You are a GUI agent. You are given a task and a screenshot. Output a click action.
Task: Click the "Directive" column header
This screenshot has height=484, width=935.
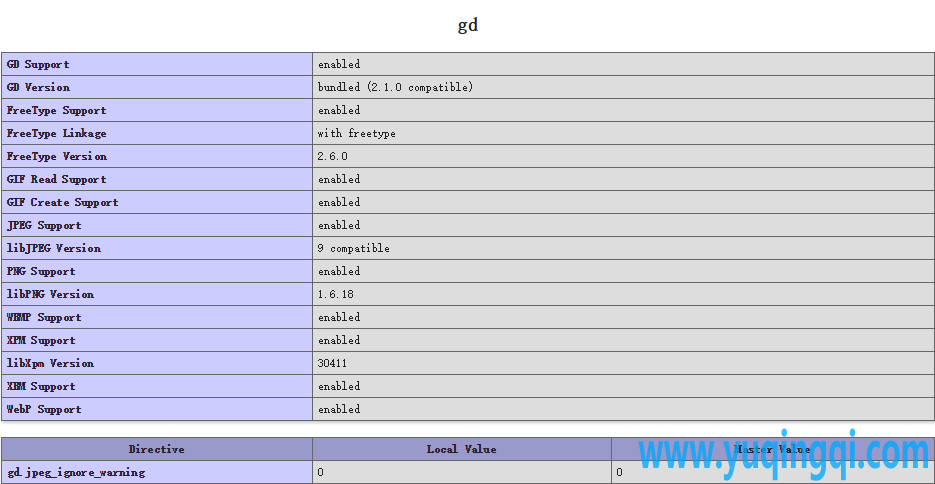(x=157, y=449)
